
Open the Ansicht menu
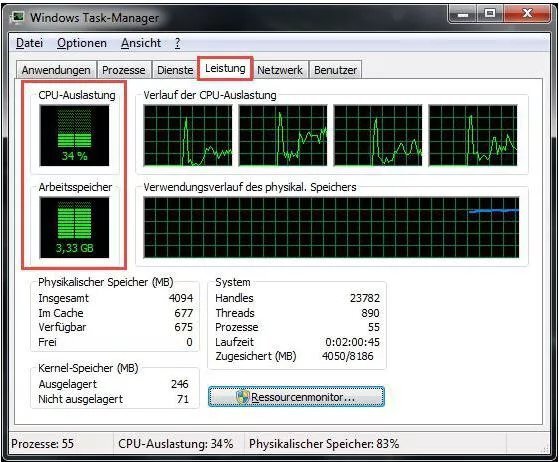pos(141,43)
